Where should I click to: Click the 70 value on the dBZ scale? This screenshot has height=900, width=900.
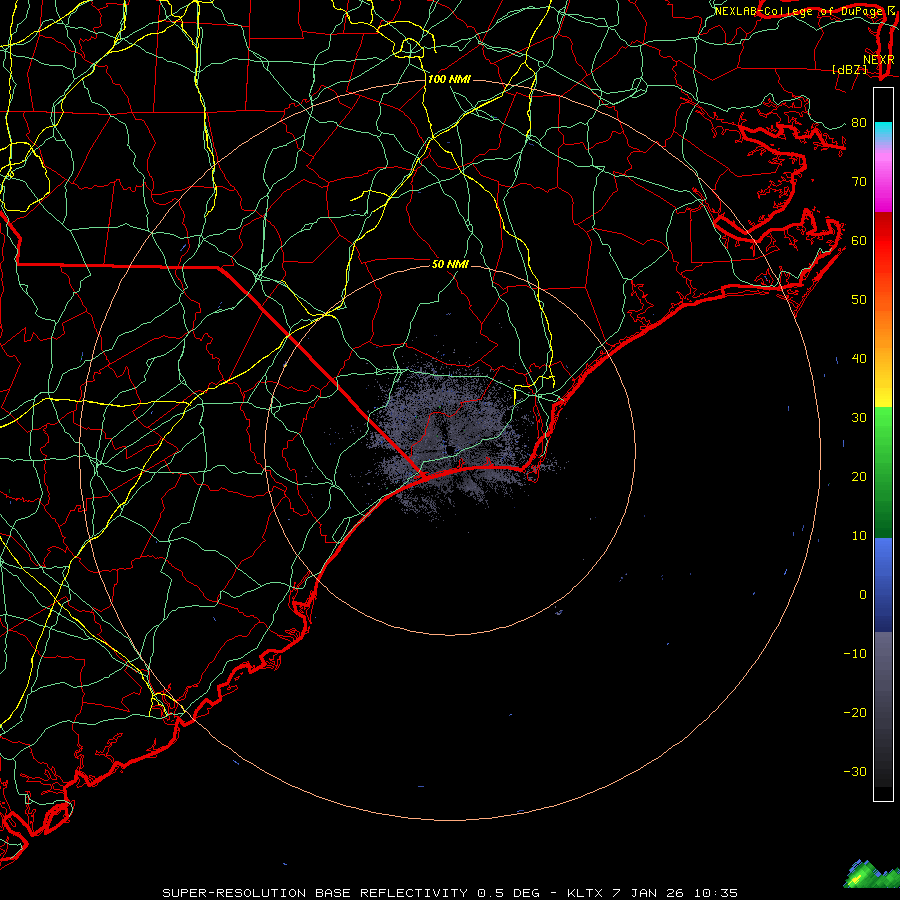[x=859, y=181]
